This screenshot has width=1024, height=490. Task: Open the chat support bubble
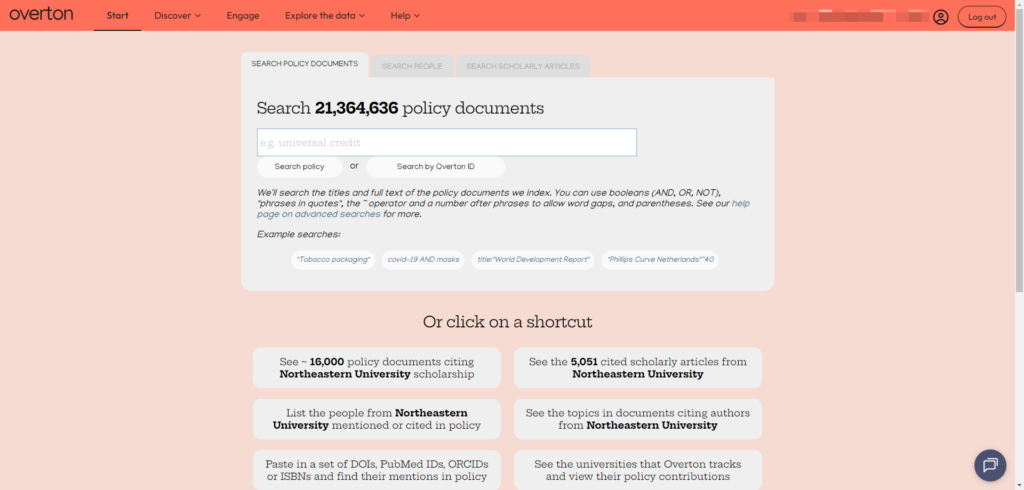(990, 465)
